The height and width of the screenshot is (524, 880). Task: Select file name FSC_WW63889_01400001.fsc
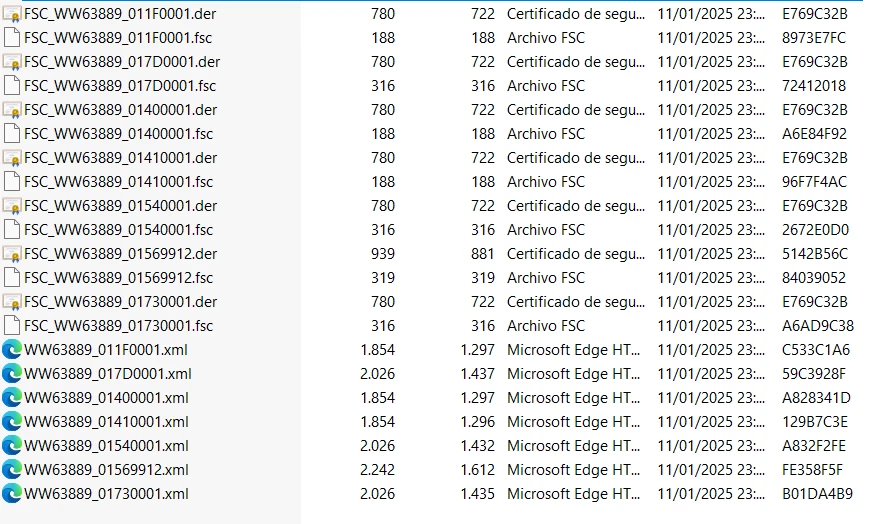(x=118, y=134)
